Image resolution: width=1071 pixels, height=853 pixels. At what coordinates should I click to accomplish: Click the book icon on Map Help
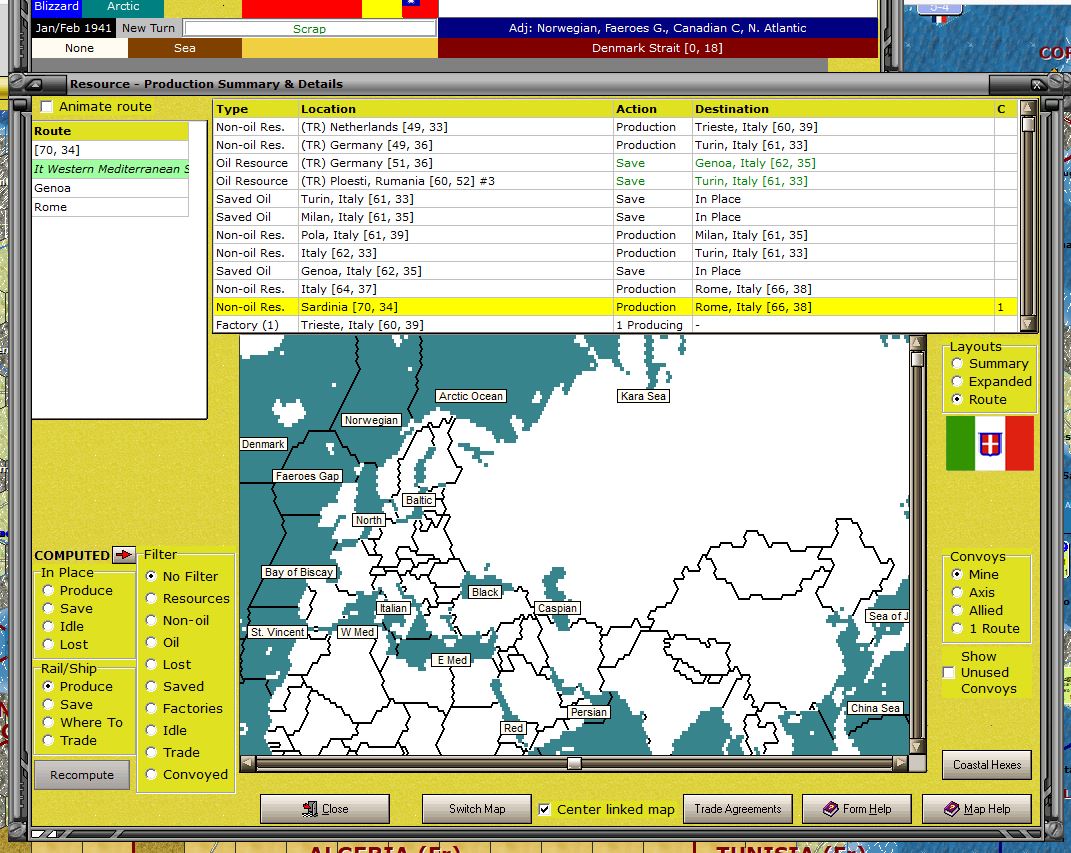click(950, 809)
